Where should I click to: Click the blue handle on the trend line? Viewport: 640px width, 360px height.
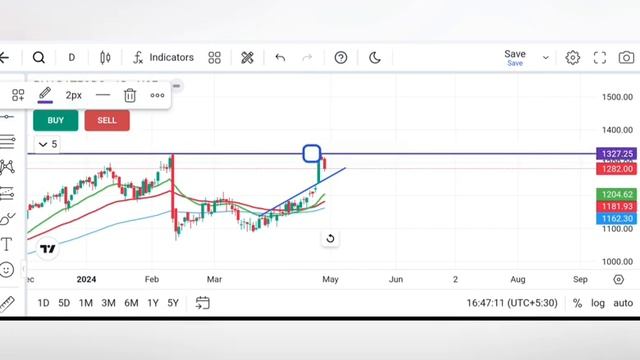[312, 154]
